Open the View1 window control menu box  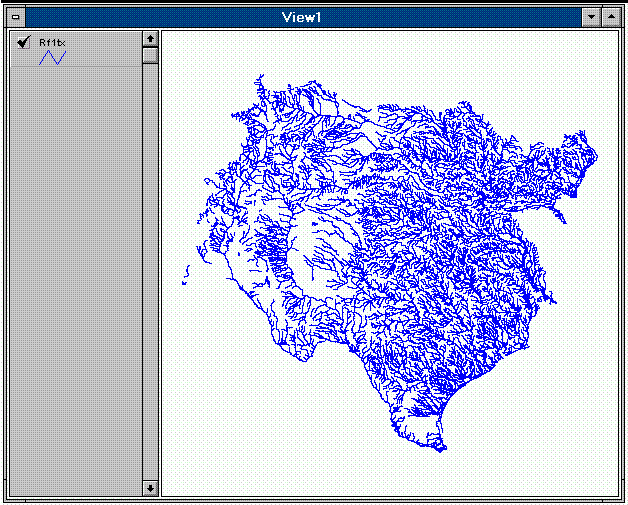[x=15, y=17]
